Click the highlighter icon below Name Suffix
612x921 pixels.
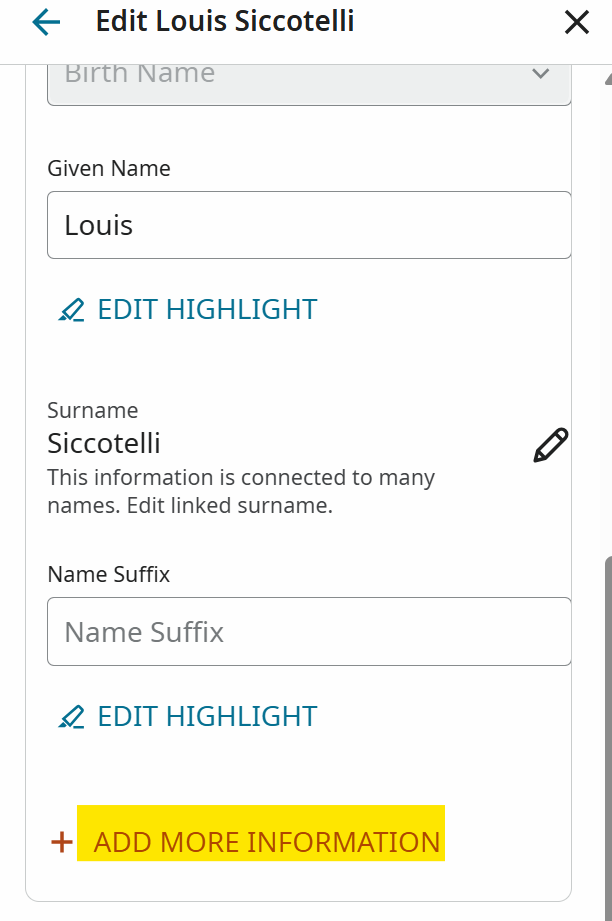[x=71, y=717]
